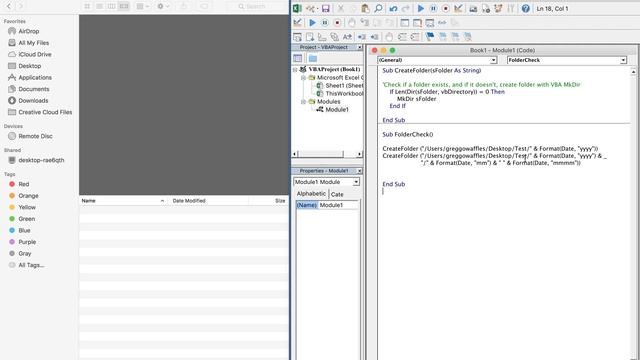Collapse the Microsoft Excel Objects folder
This screenshot has width=640, height=360.
pos(303,78)
